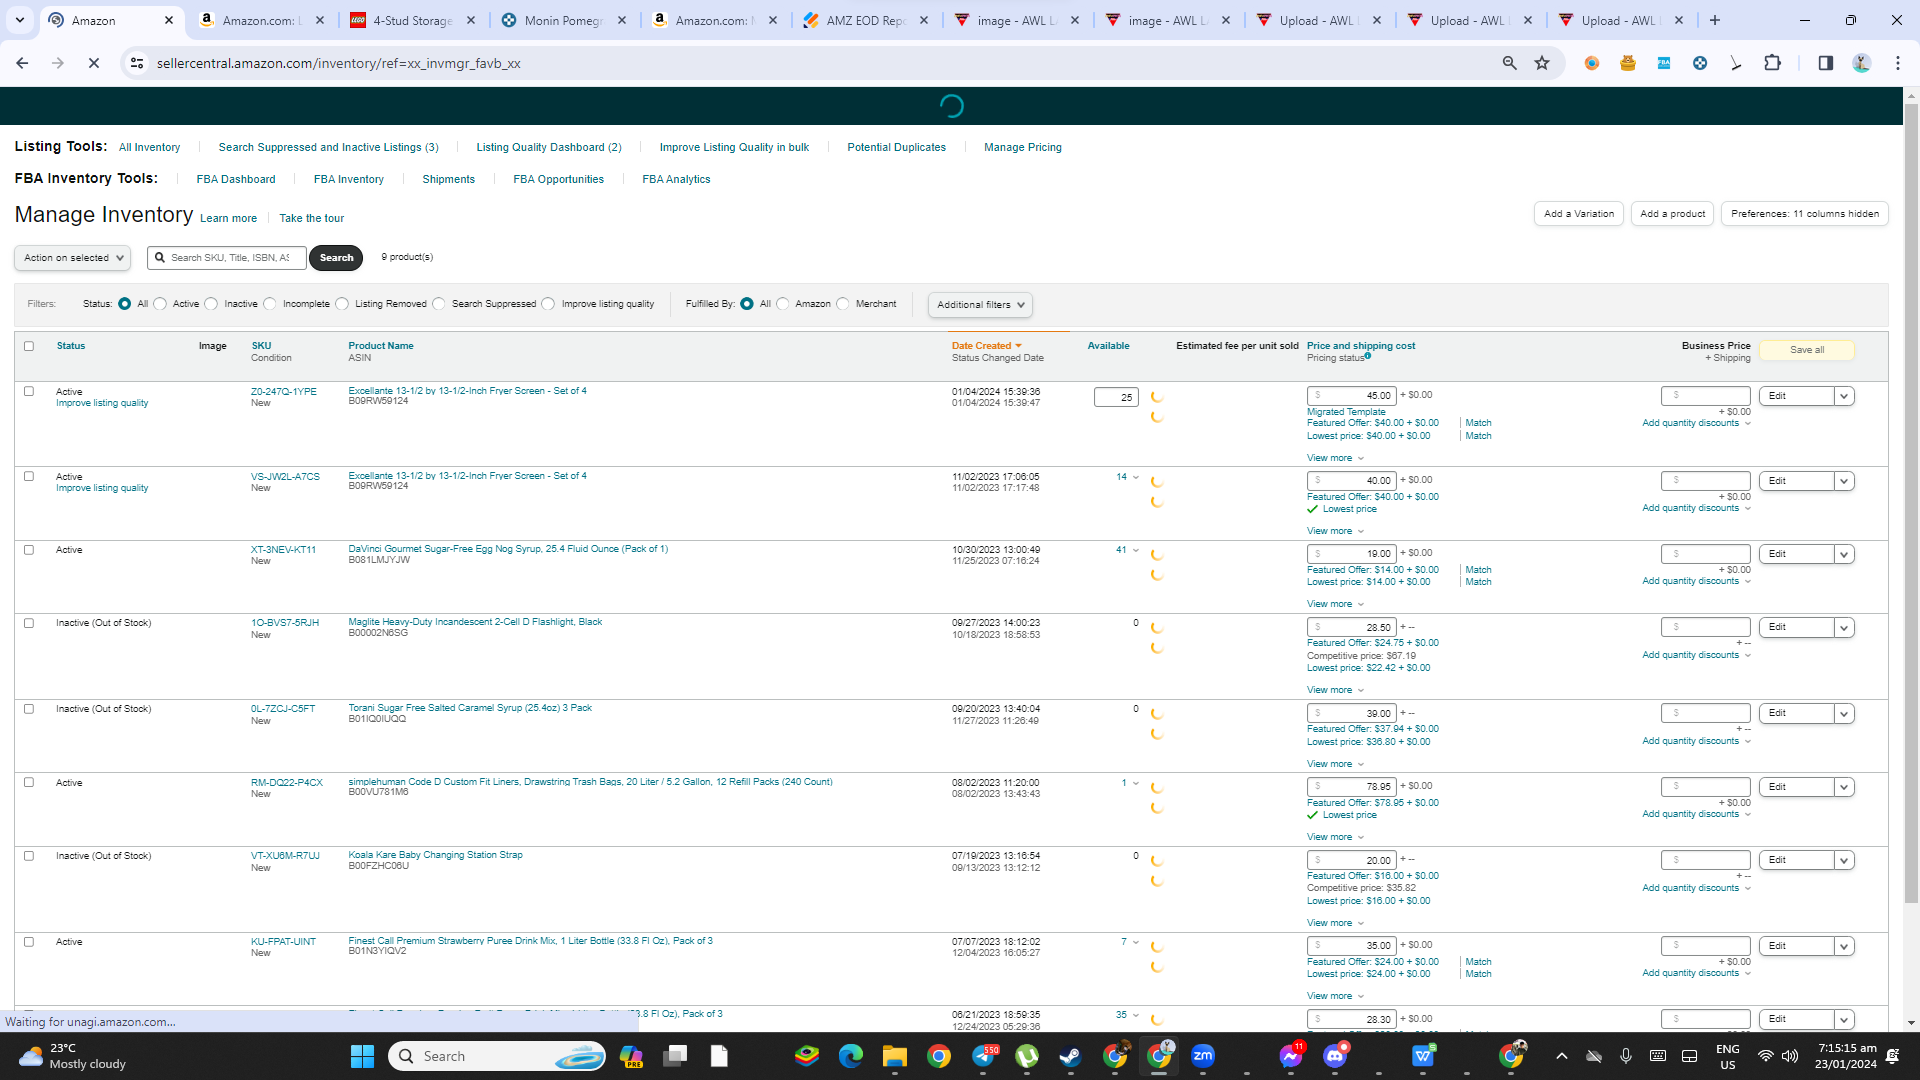Stop the page from loading
Viewport: 1920px width, 1080px height.
(93, 63)
